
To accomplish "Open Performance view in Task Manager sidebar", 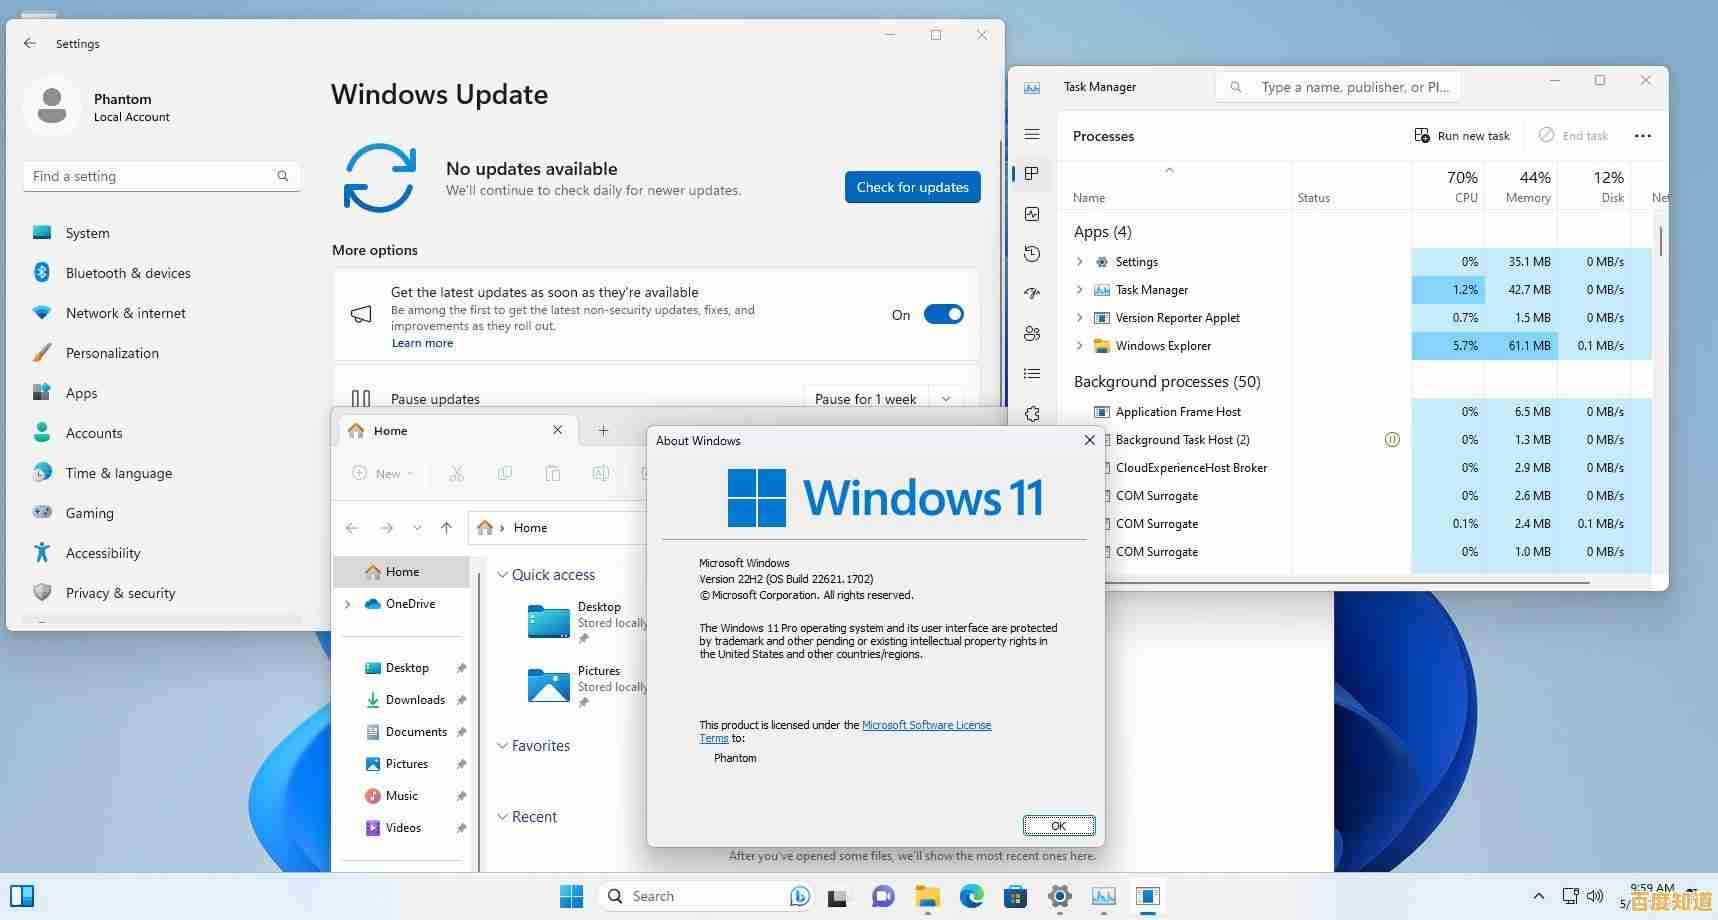I will [x=1032, y=213].
